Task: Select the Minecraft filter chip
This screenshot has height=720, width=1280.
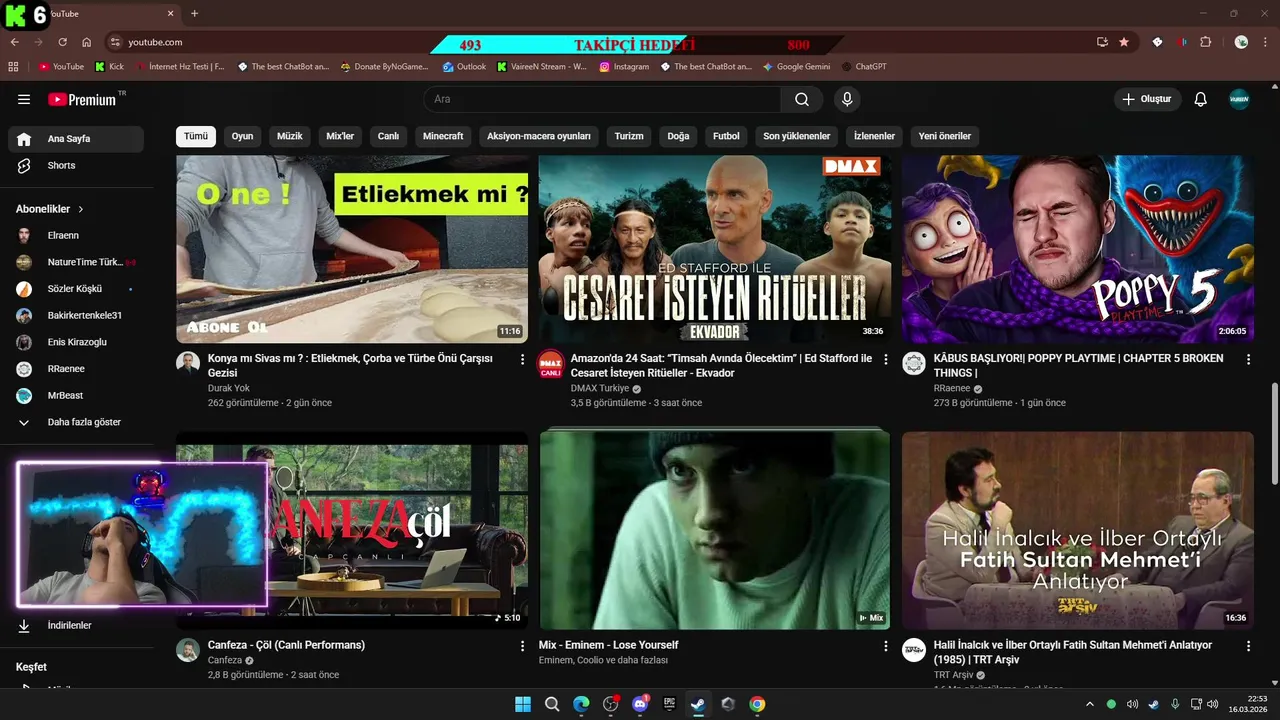Action: pos(443,136)
